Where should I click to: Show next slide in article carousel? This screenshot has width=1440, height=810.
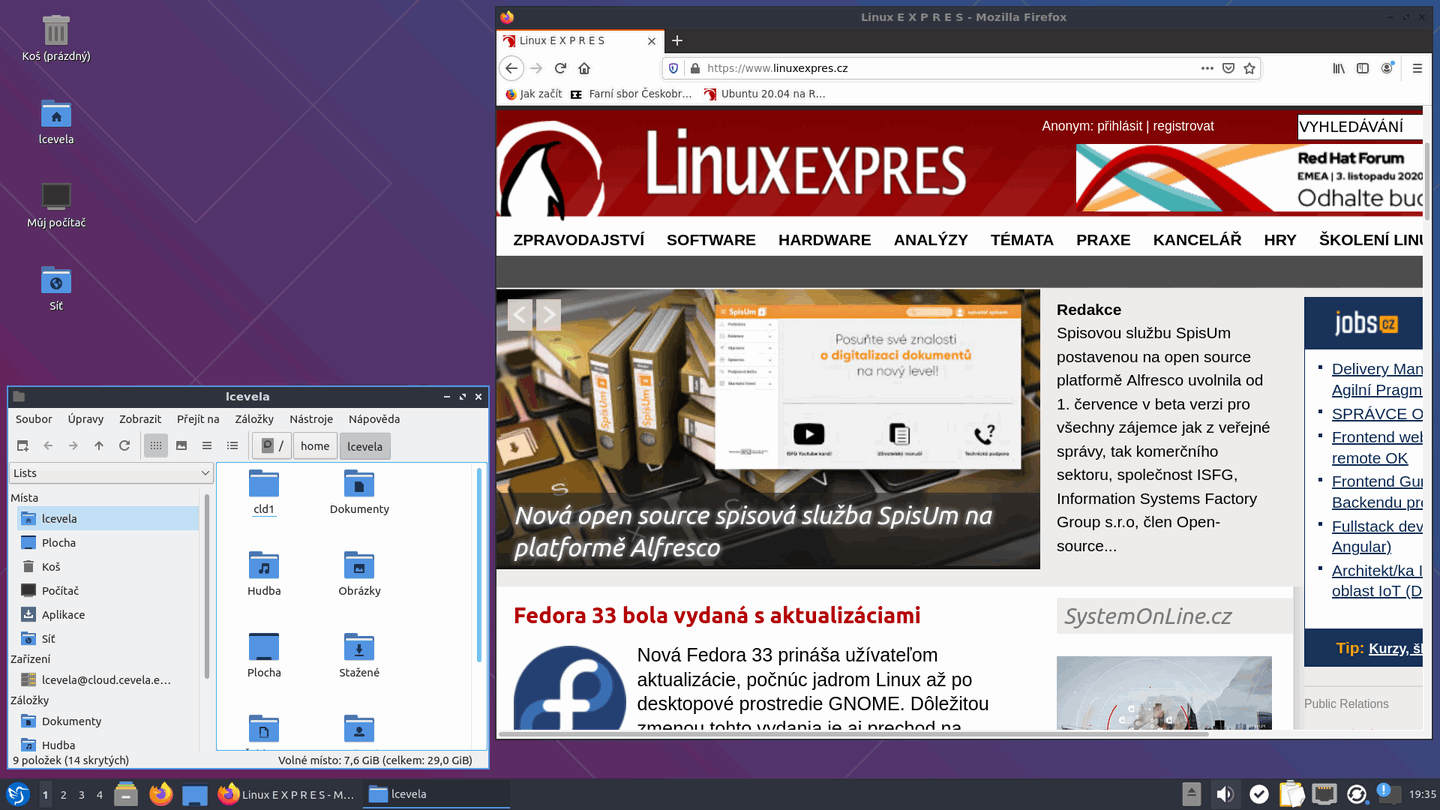(x=548, y=315)
